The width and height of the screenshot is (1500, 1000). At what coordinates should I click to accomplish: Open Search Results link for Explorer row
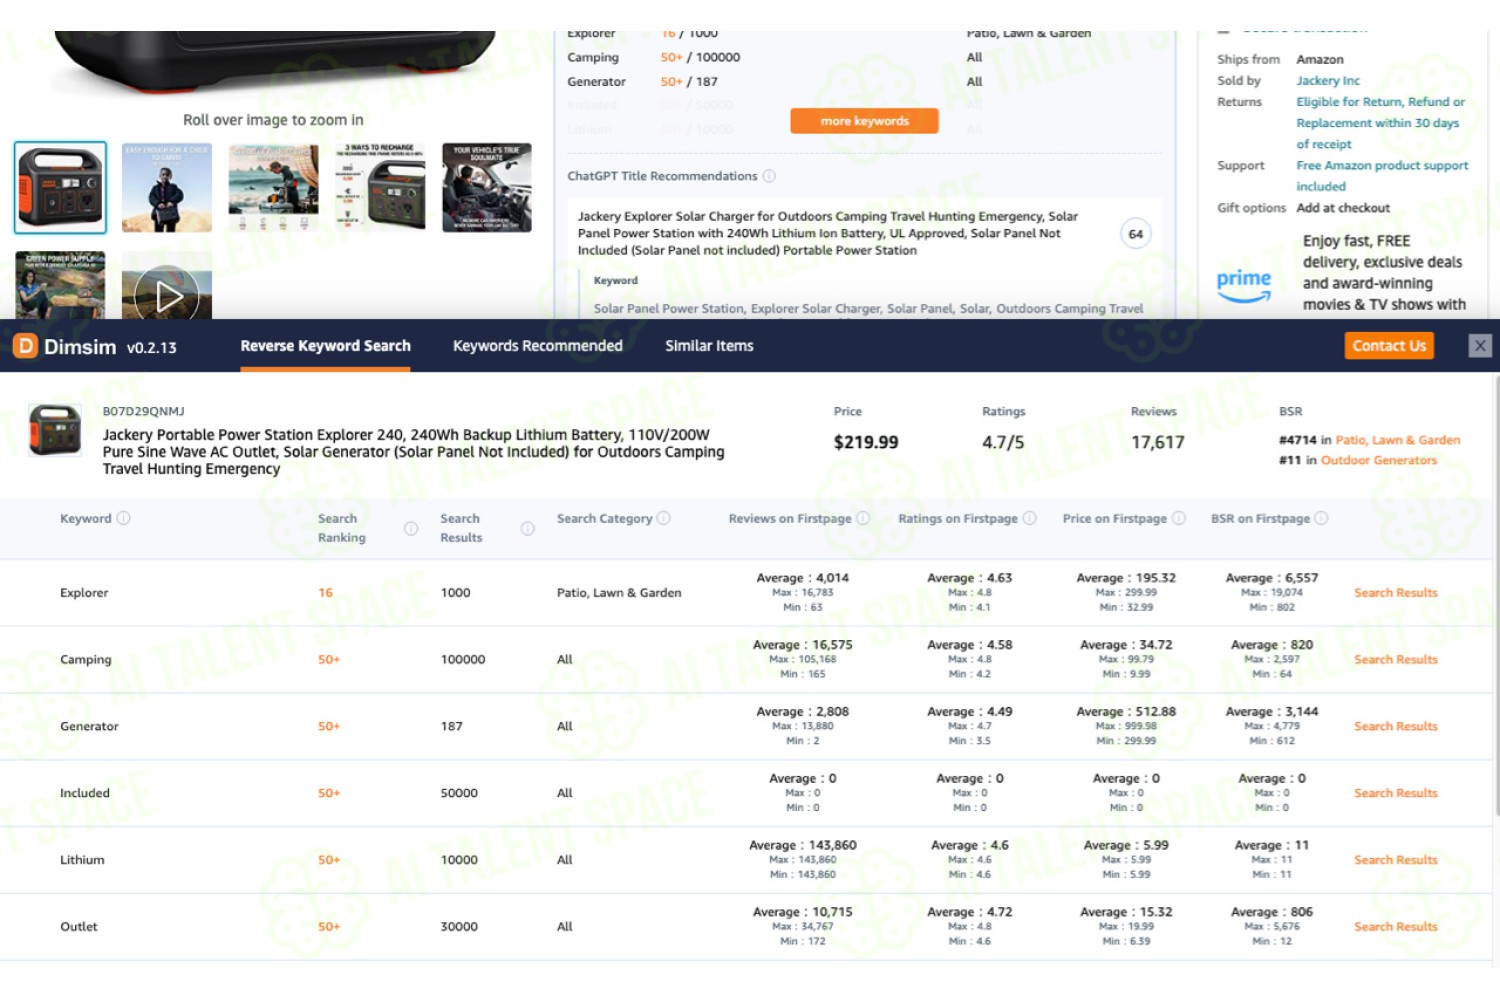click(1395, 593)
